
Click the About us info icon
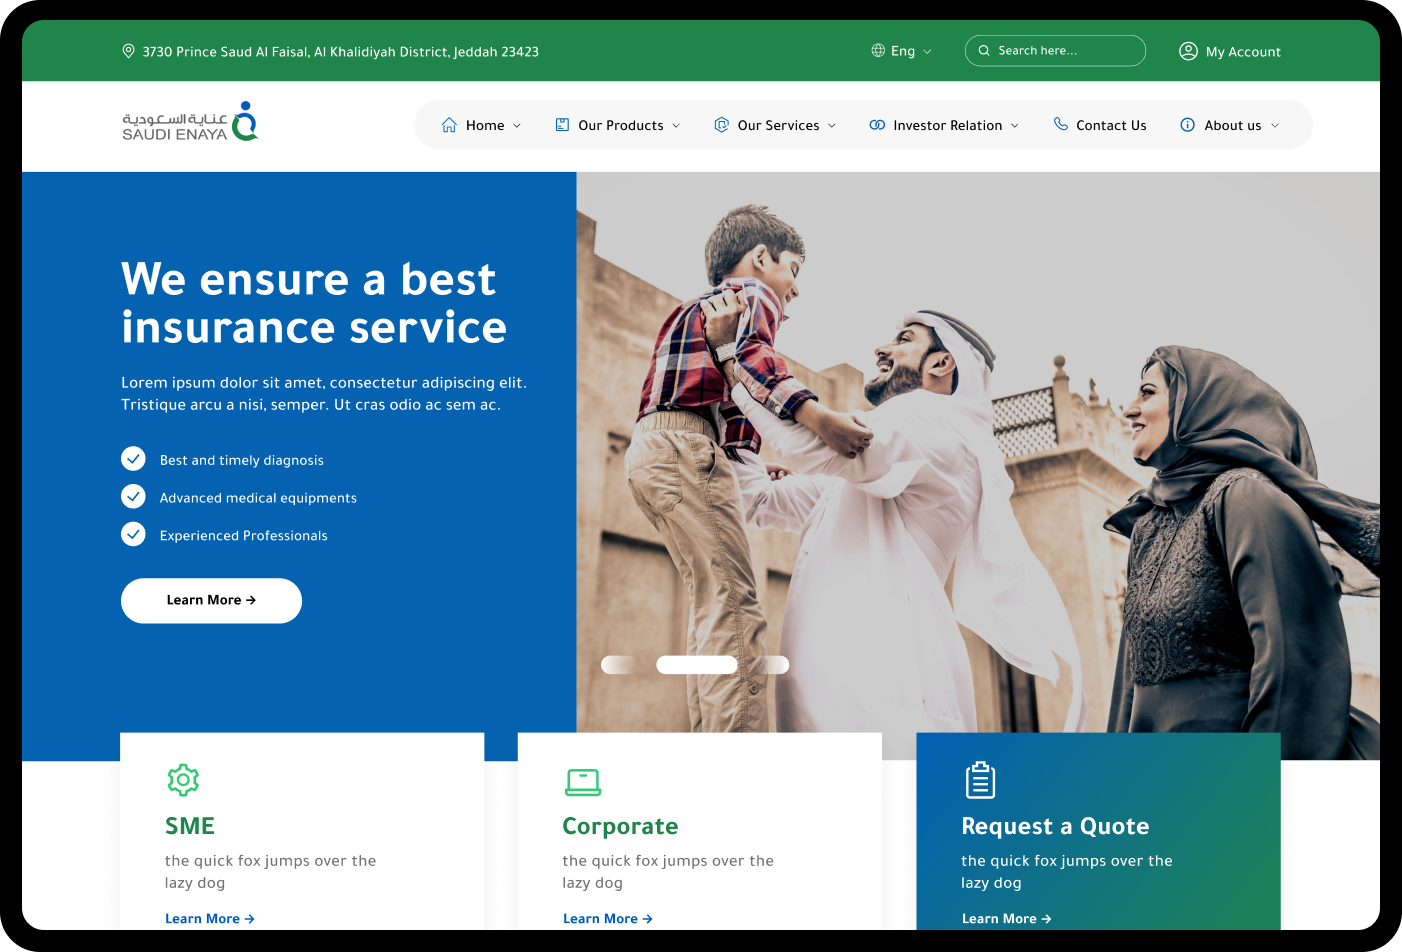coord(1187,125)
